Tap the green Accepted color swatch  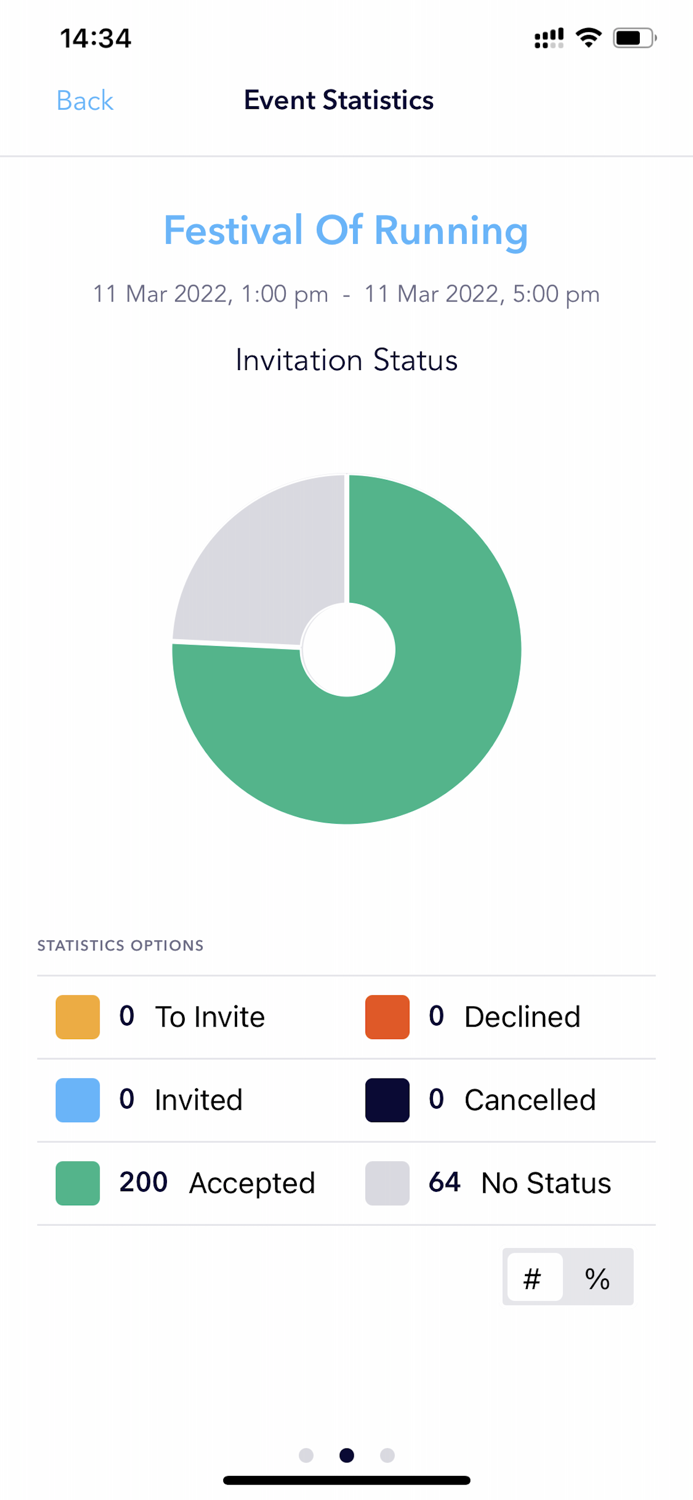pos(78,1183)
